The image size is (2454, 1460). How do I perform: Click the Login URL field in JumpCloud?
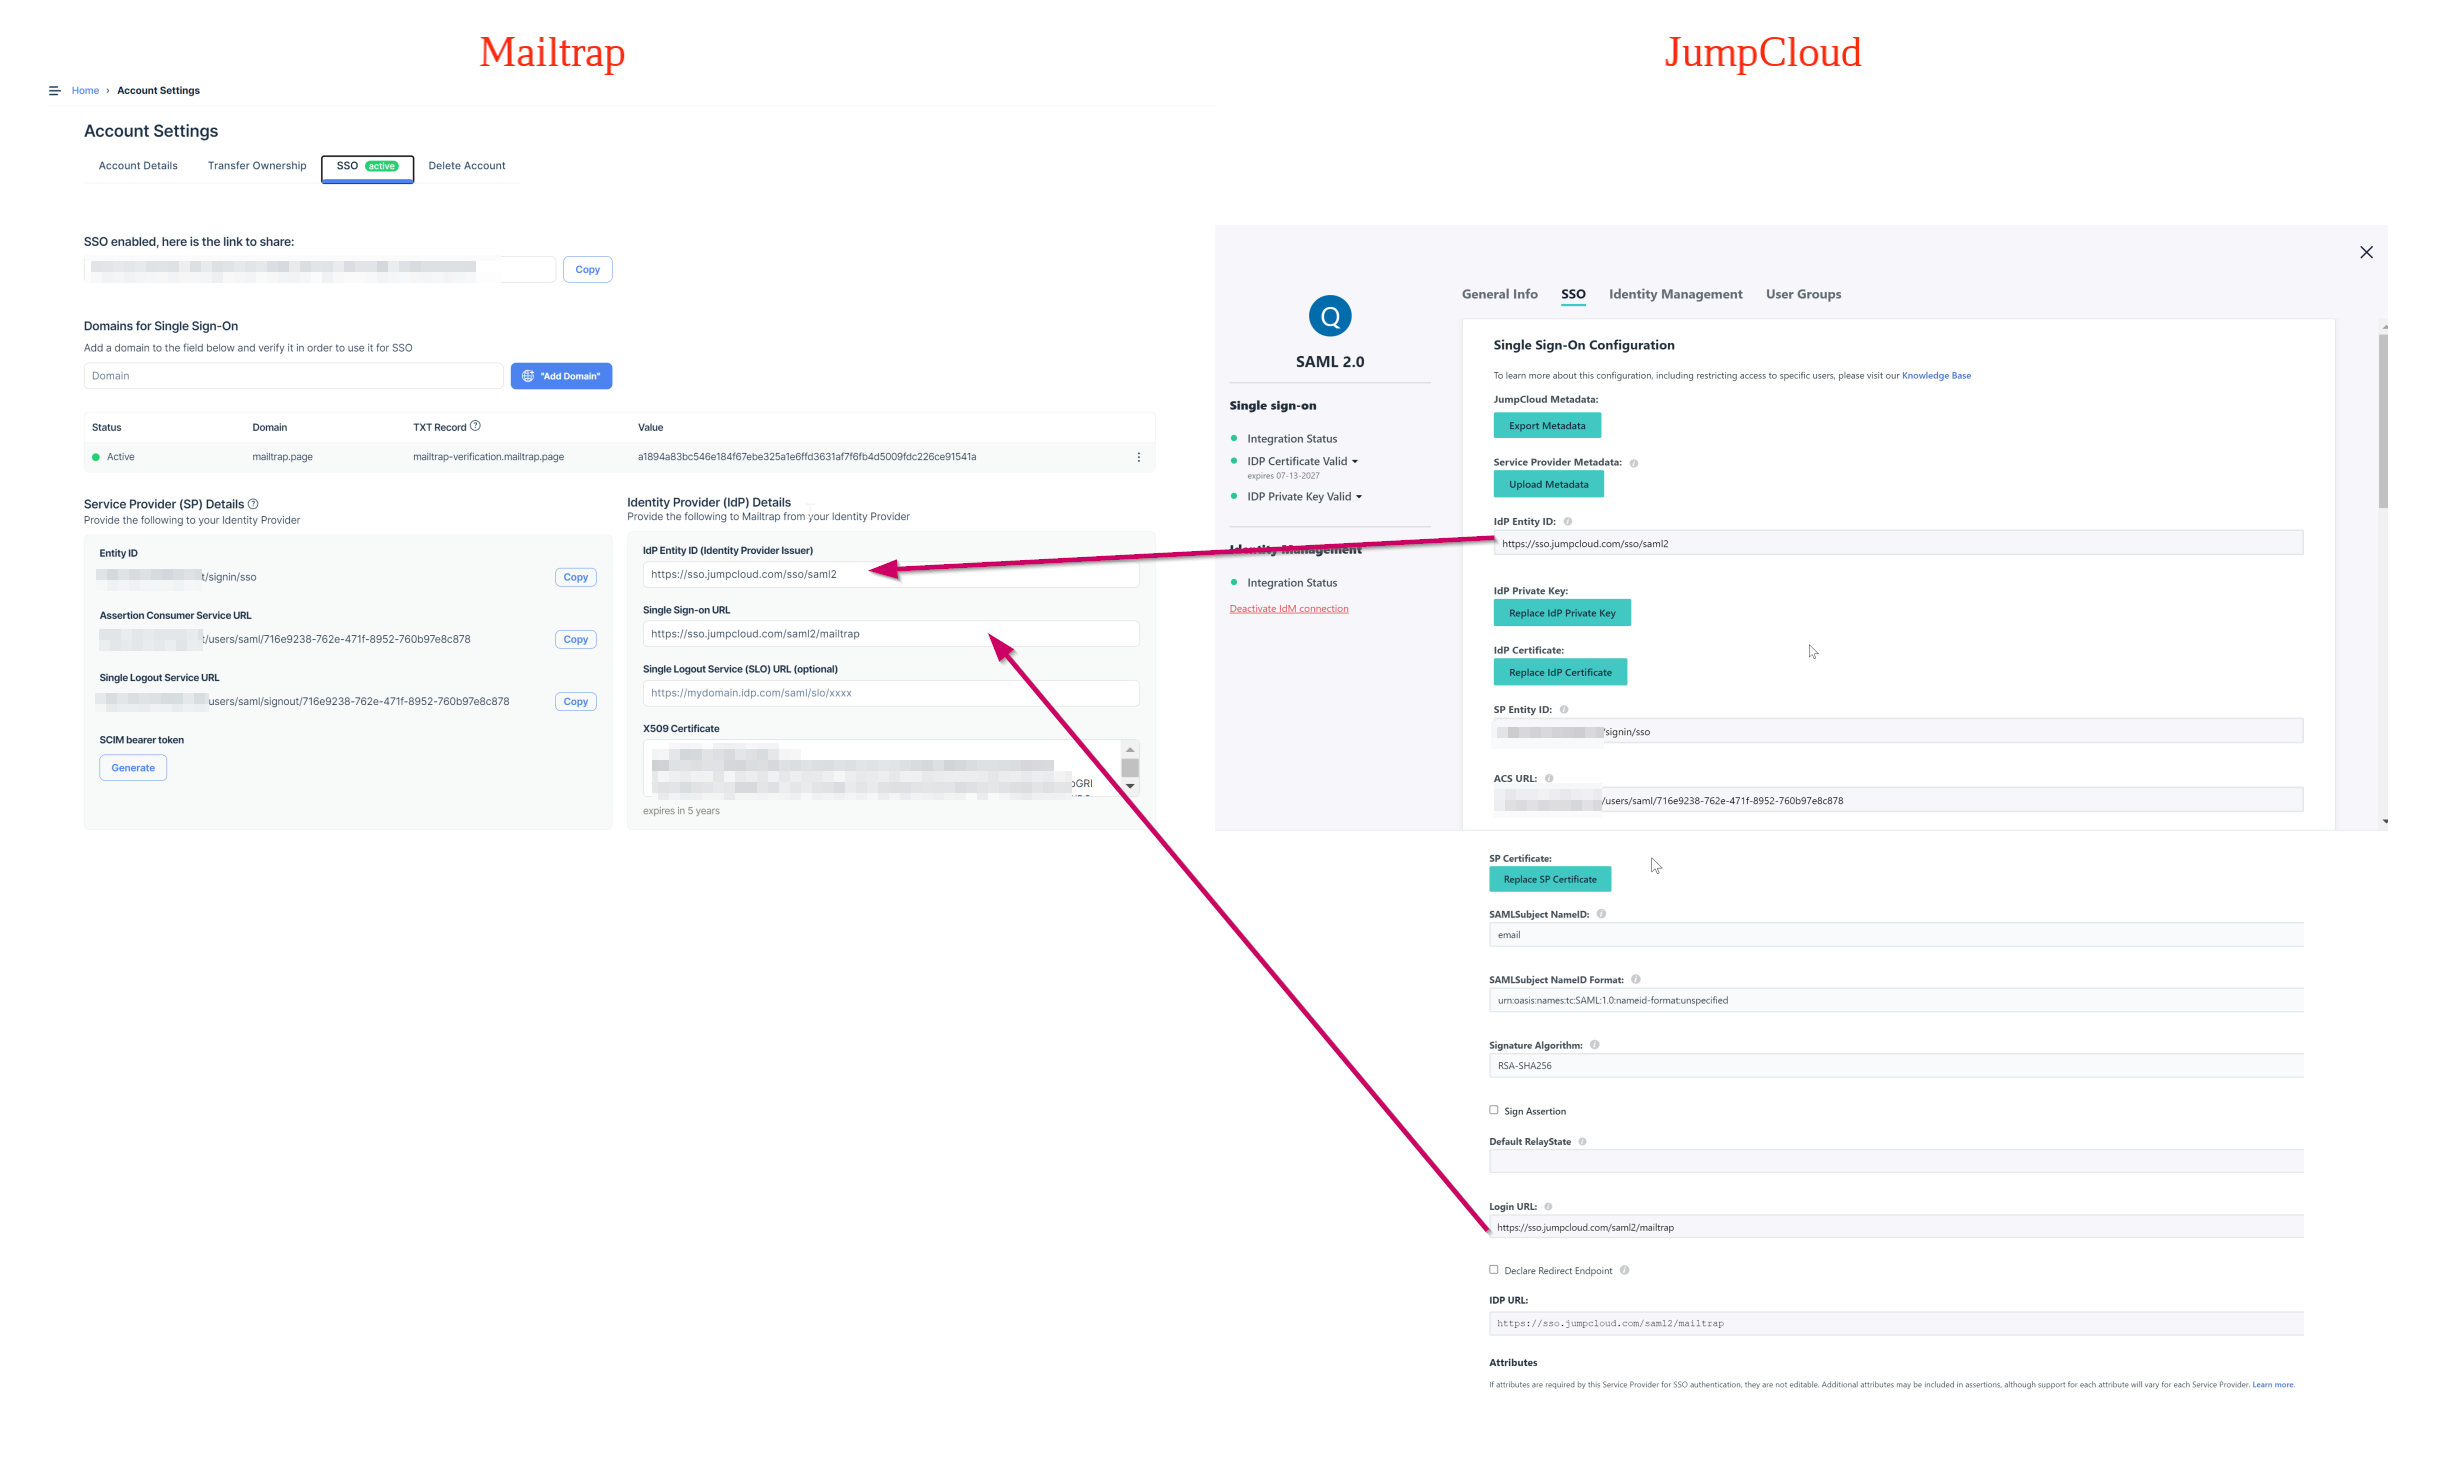1896,1228
